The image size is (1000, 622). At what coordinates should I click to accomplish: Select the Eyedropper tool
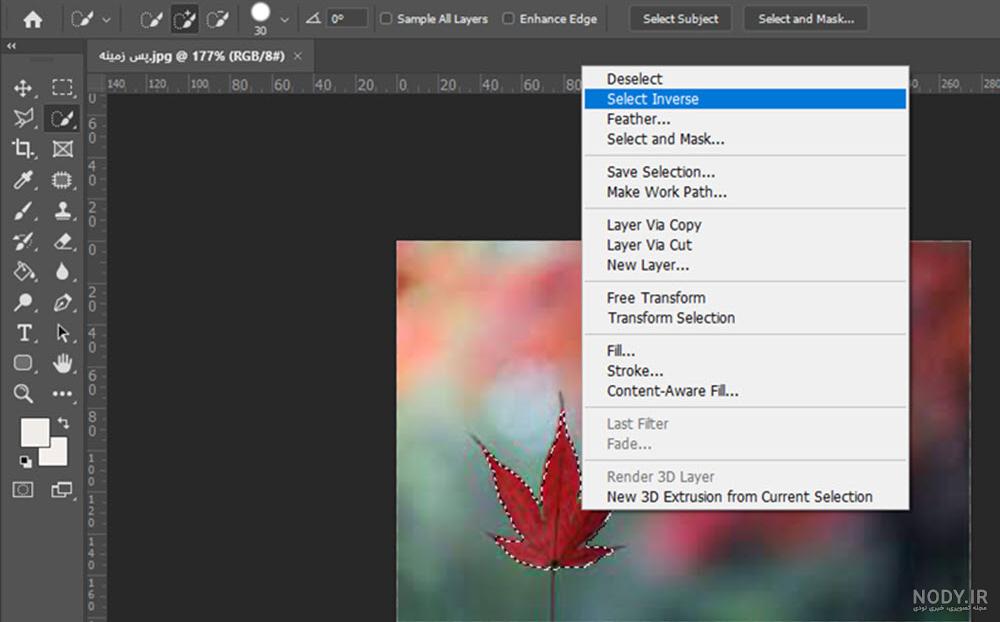(x=24, y=179)
